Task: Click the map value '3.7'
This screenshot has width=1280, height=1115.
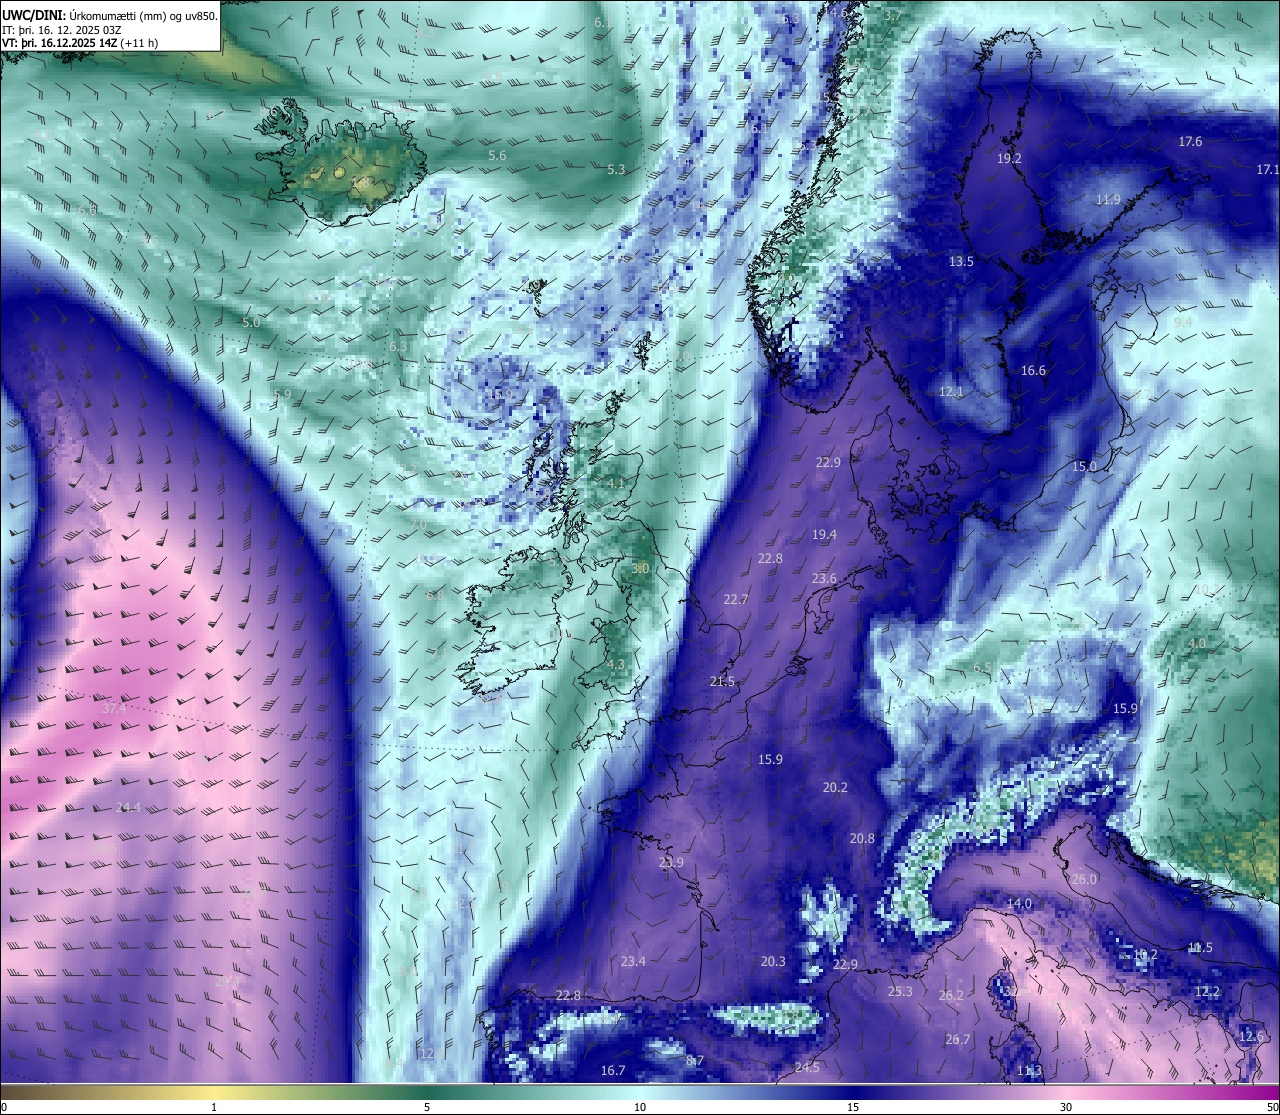Action: (893, 15)
